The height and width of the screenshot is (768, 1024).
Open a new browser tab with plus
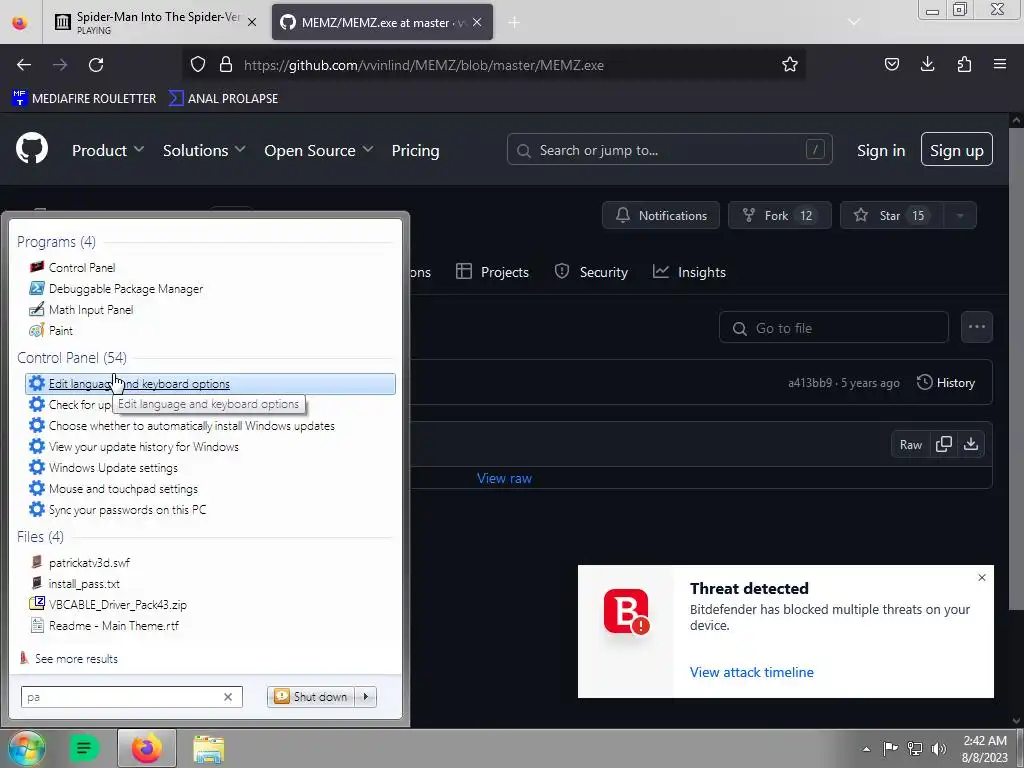click(514, 22)
